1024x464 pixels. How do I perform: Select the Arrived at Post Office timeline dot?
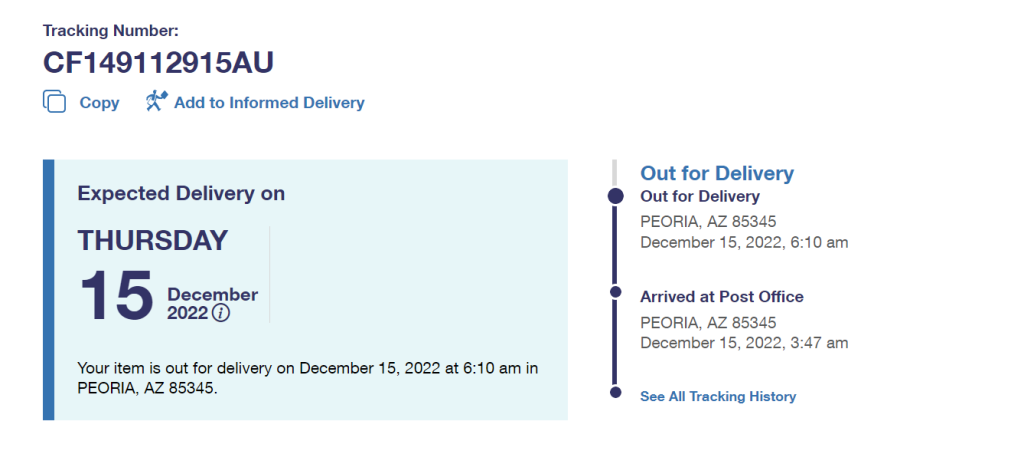616,293
